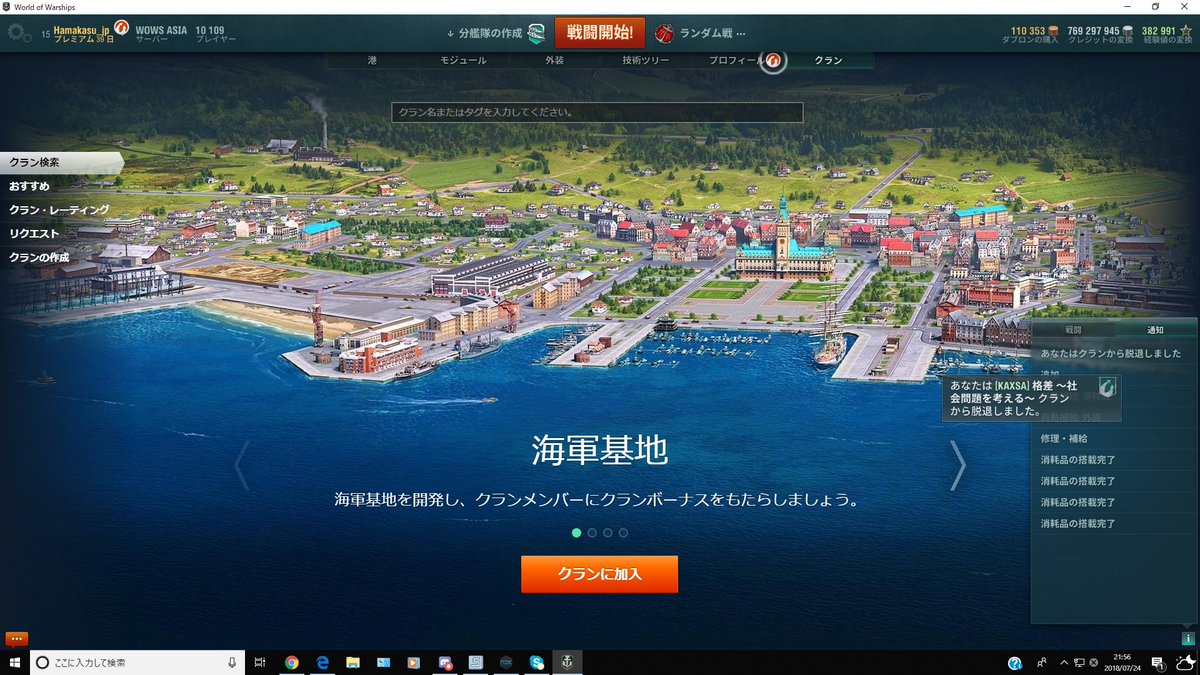
Task: Open the プロフィール tab
Action: [737, 60]
